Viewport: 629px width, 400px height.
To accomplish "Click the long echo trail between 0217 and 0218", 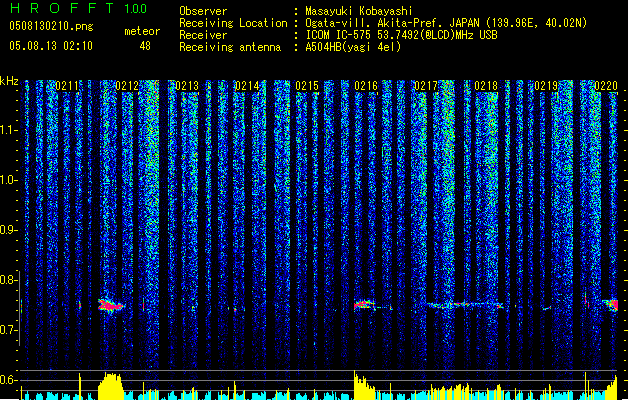I will pos(463,305).
